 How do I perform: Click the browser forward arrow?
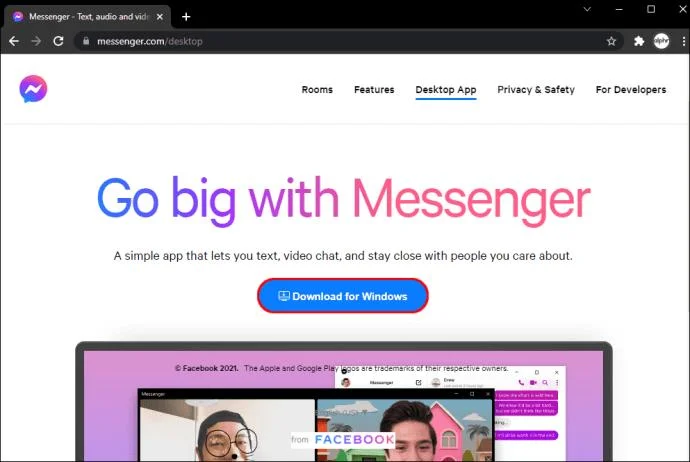(x=36, y=41)
